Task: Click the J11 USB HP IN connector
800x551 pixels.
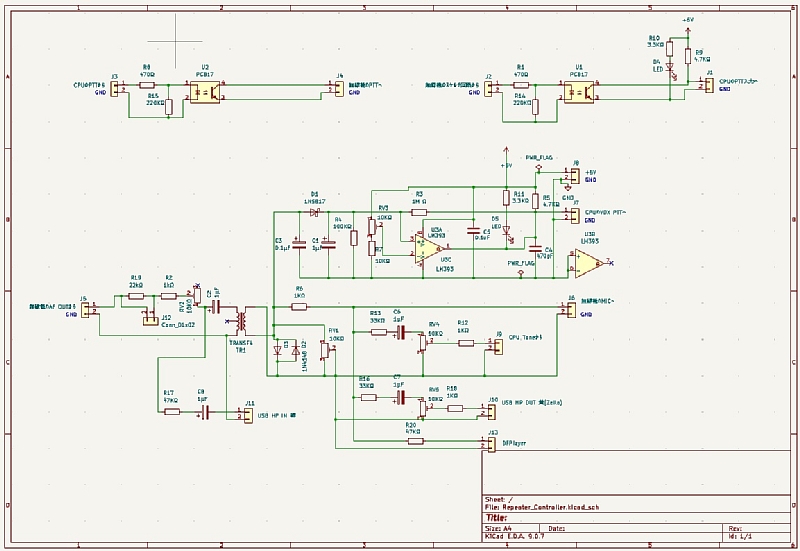Action: pos(247,413)
